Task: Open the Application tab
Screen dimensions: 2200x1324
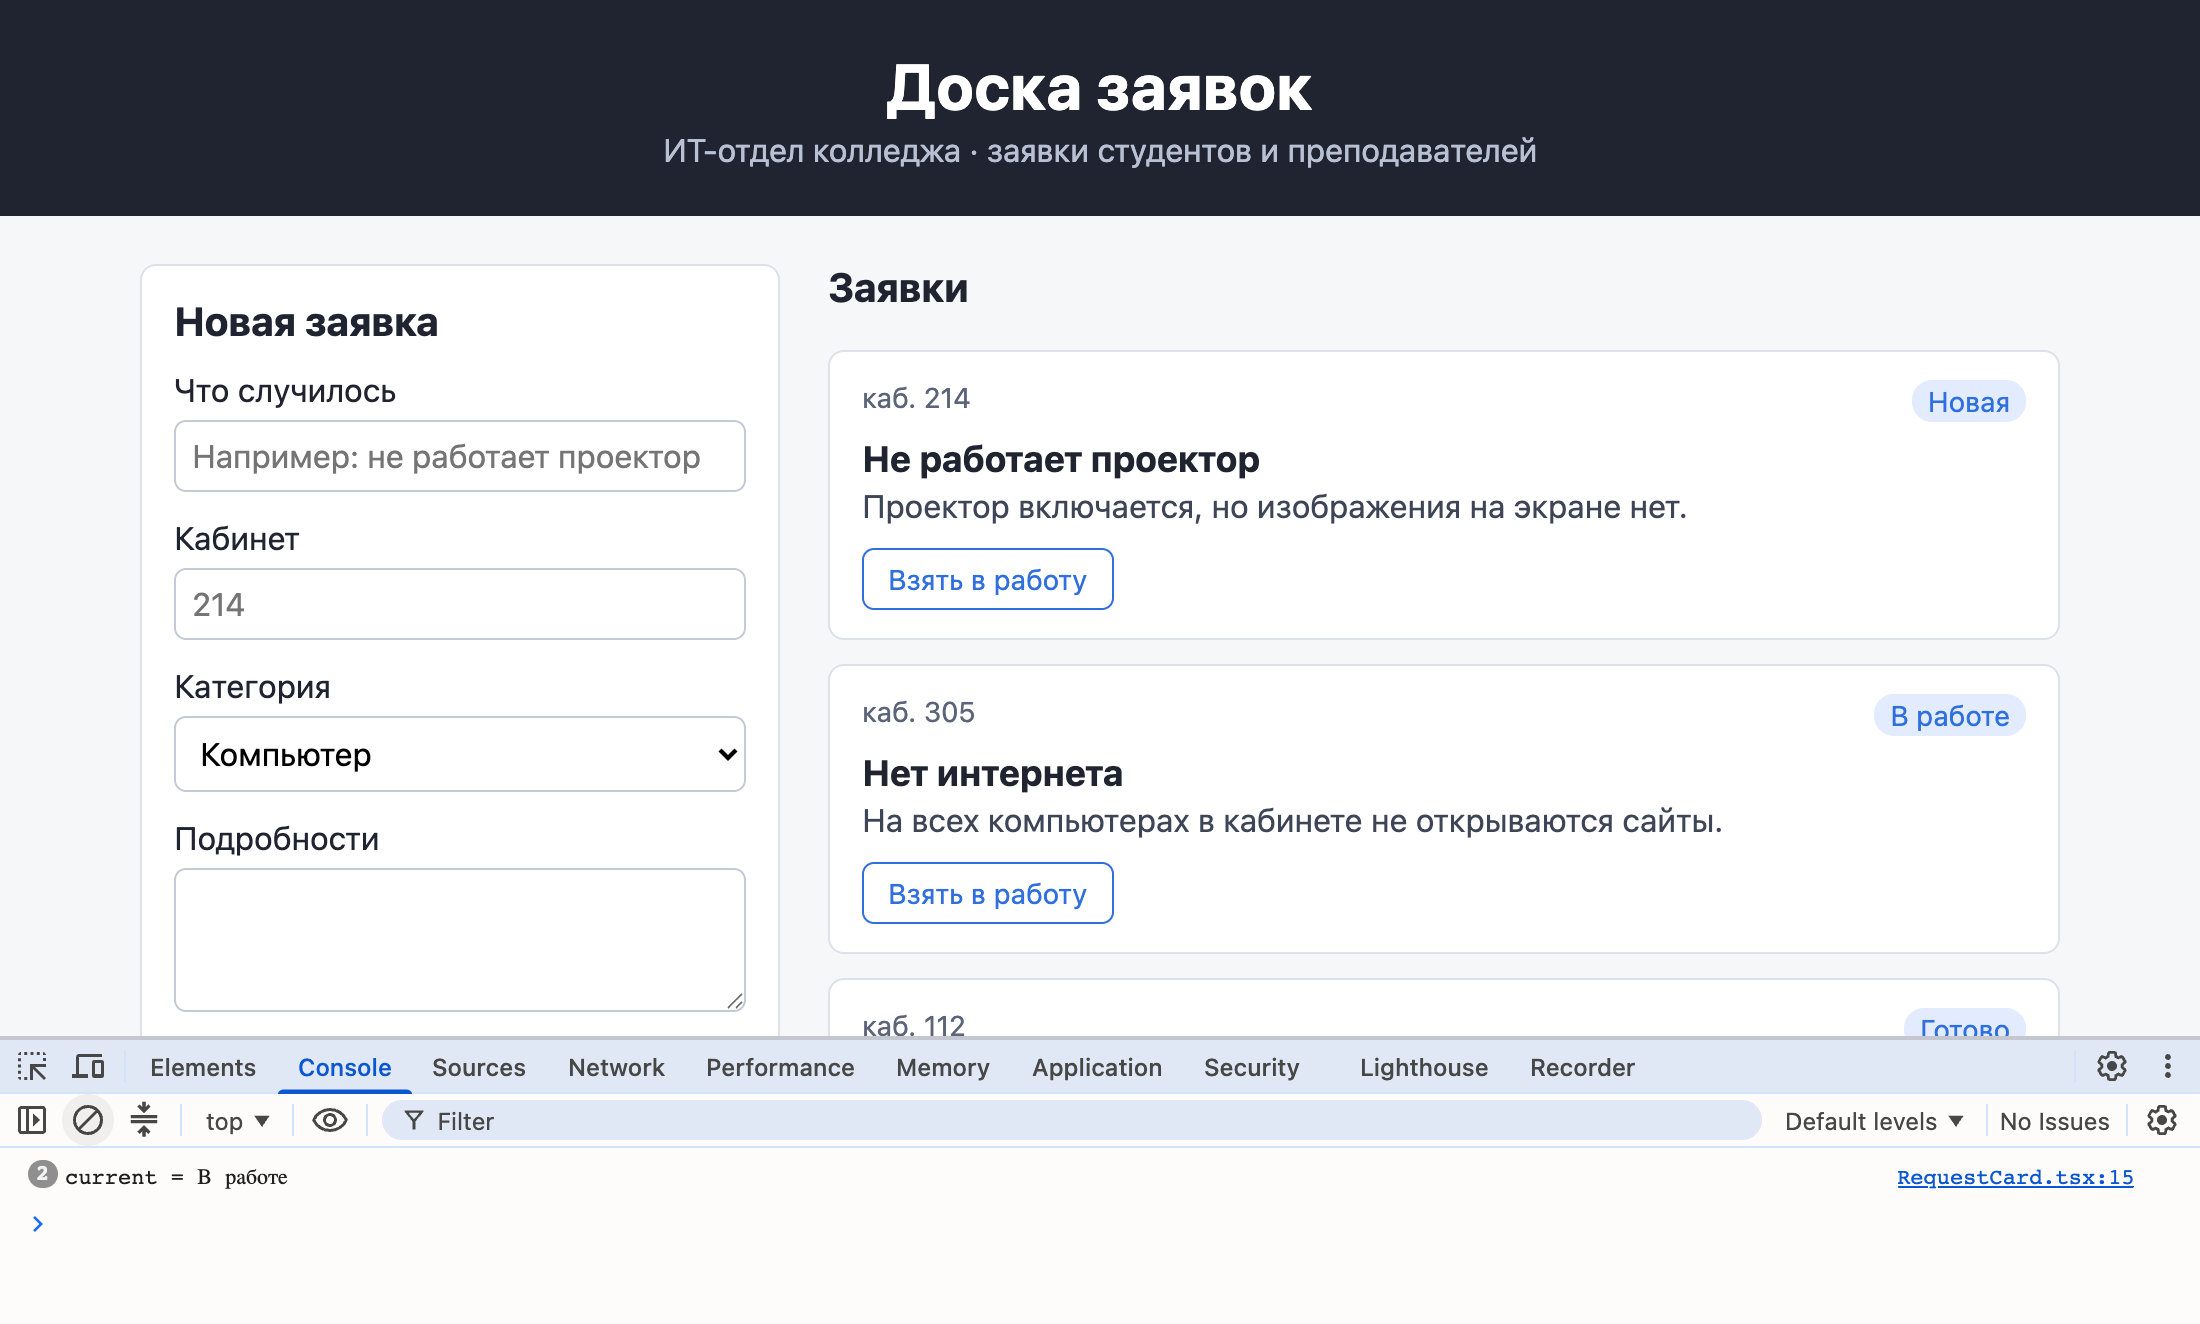Action: (1097, 1067)
